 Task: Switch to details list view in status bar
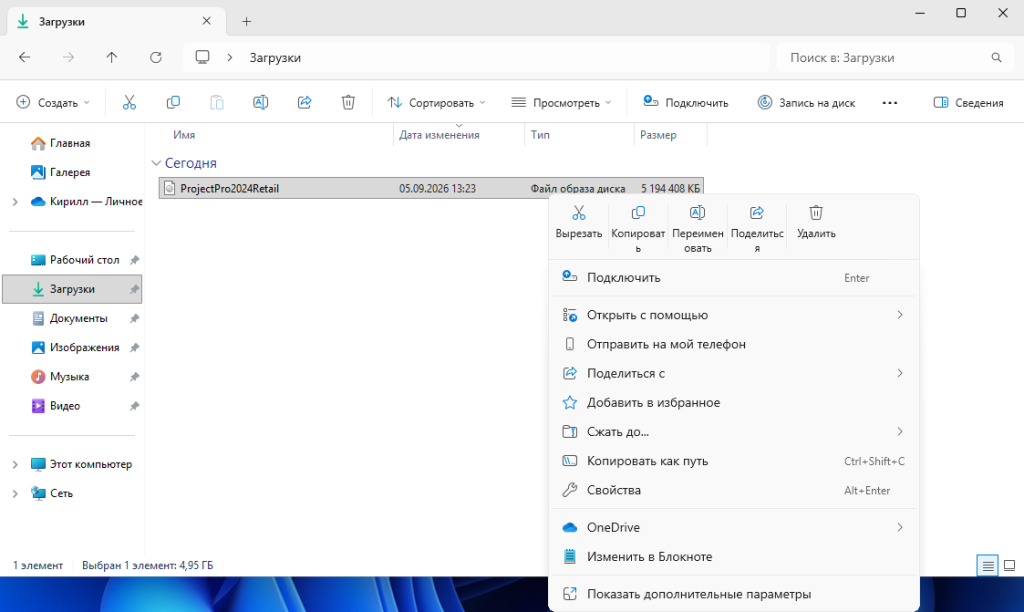987,566
